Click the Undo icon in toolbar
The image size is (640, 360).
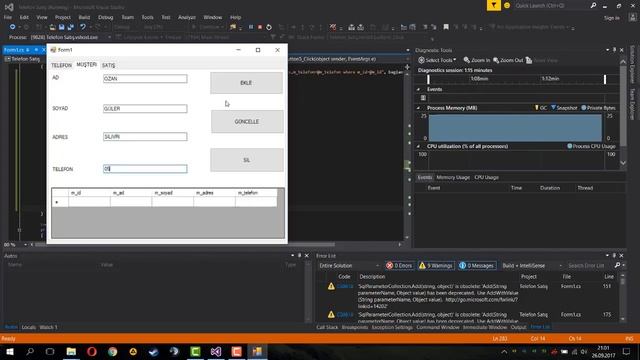[82, 27]
